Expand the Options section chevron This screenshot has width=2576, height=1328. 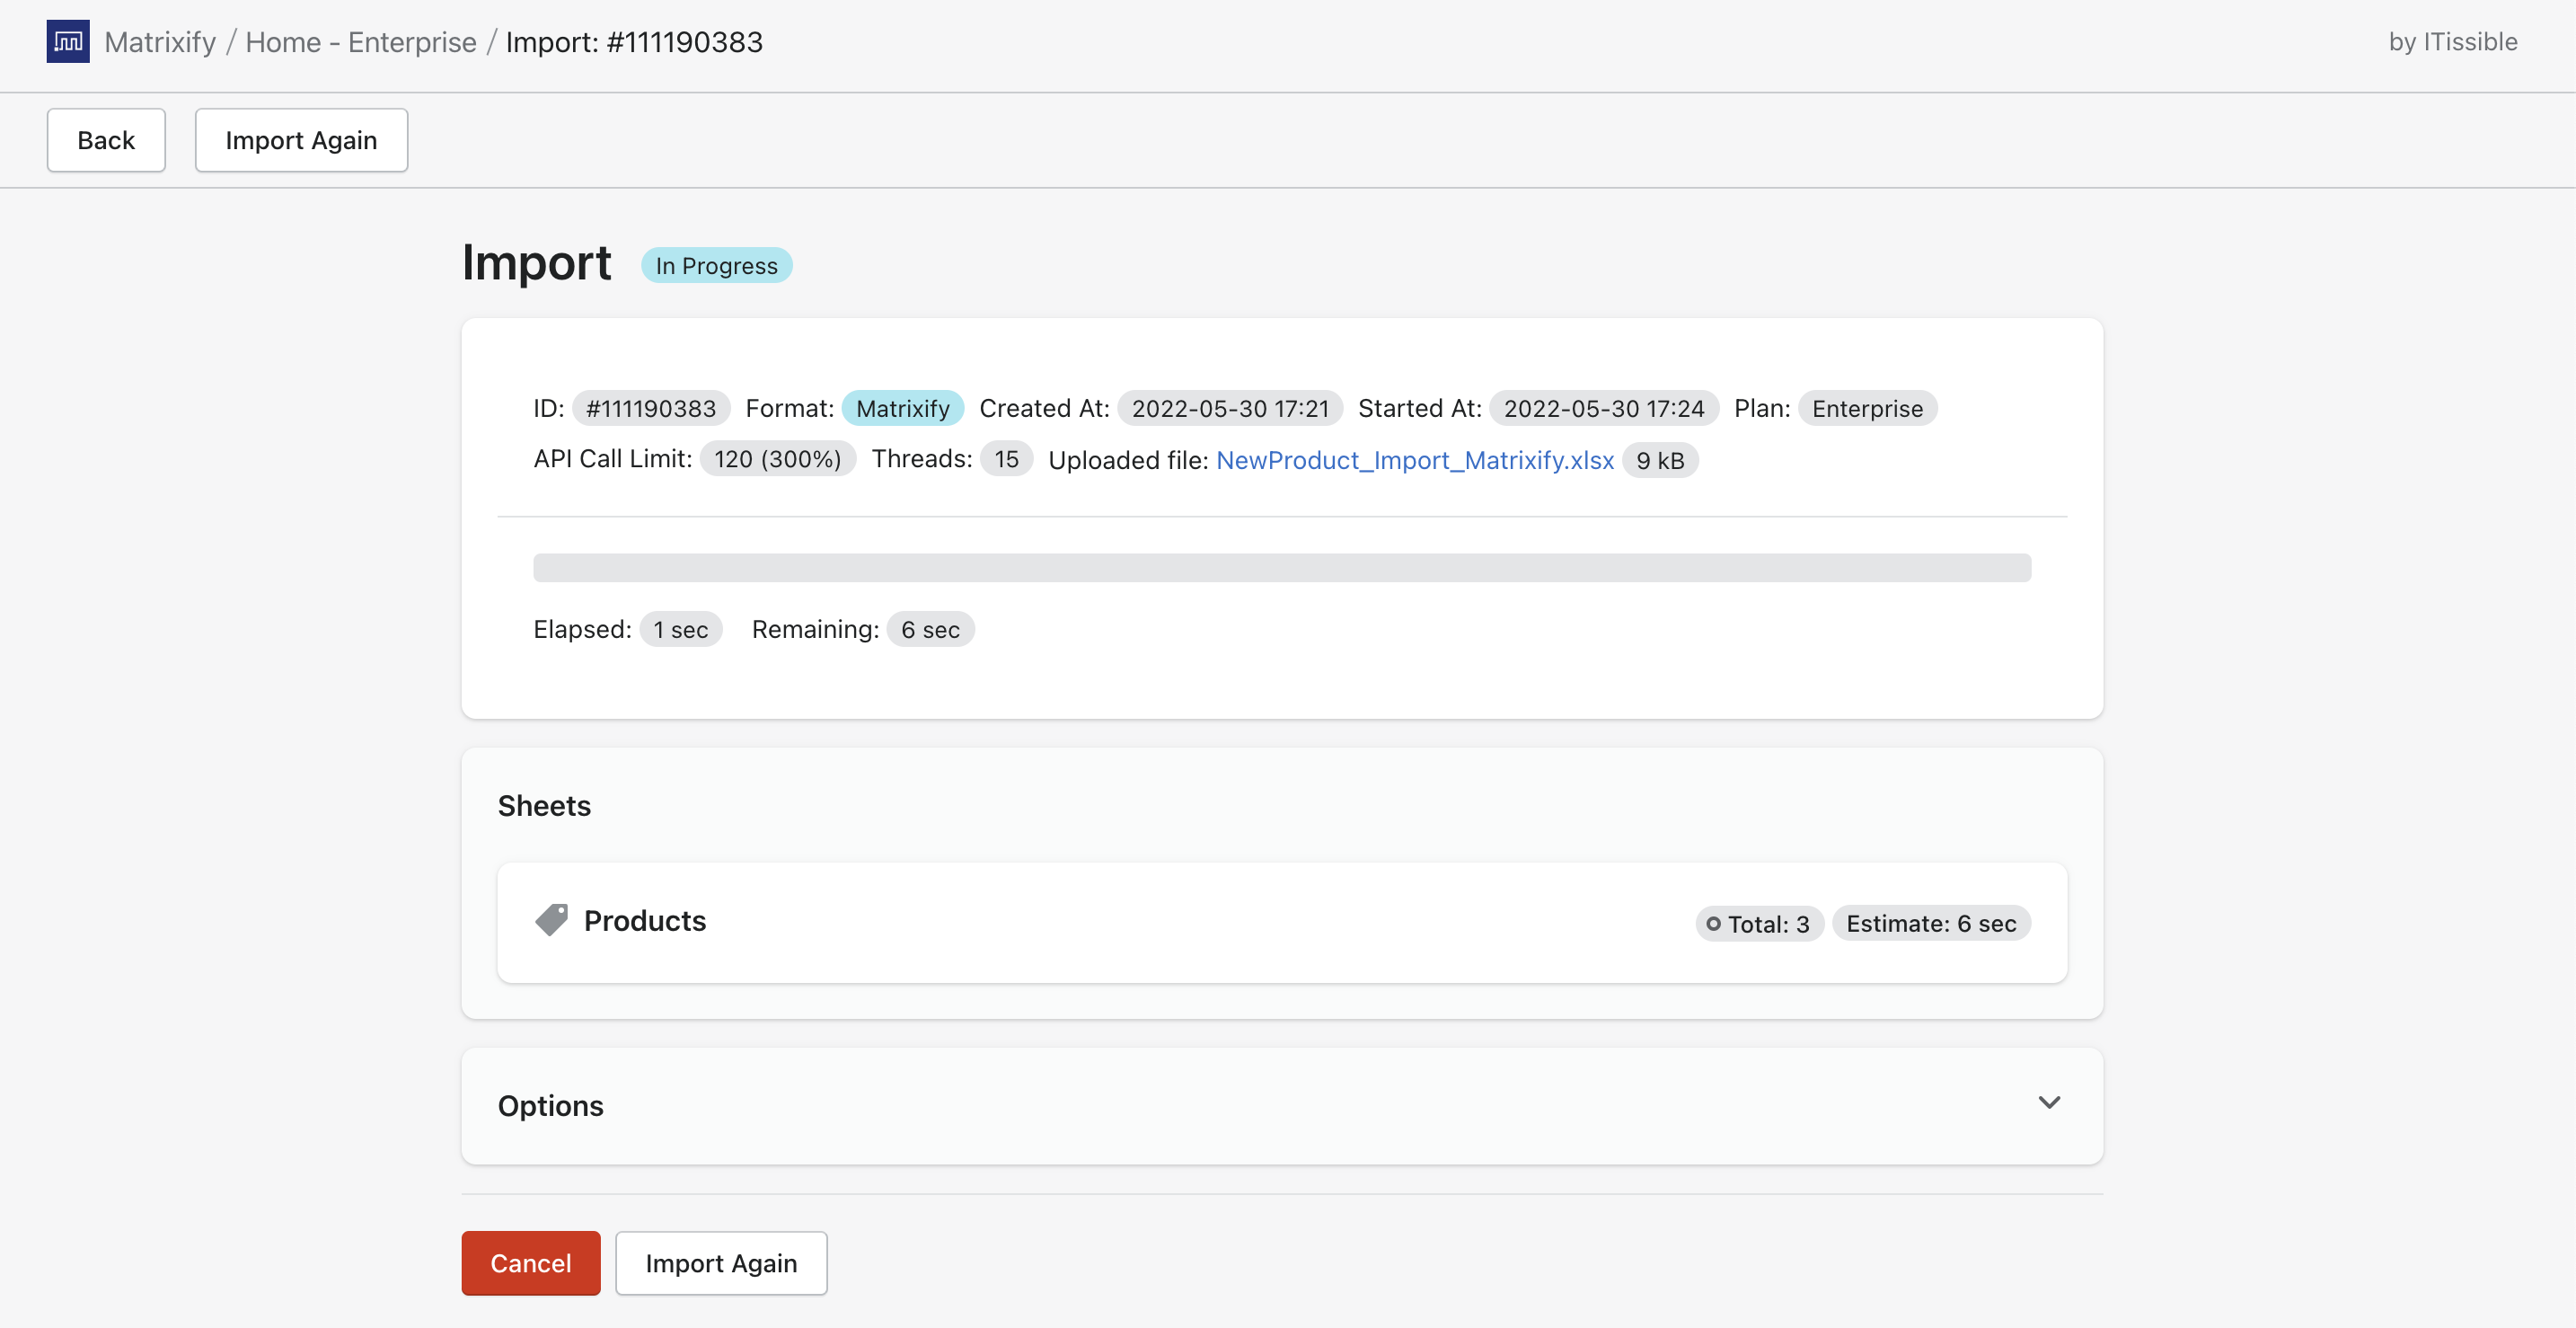(x=2049, y=1102)
